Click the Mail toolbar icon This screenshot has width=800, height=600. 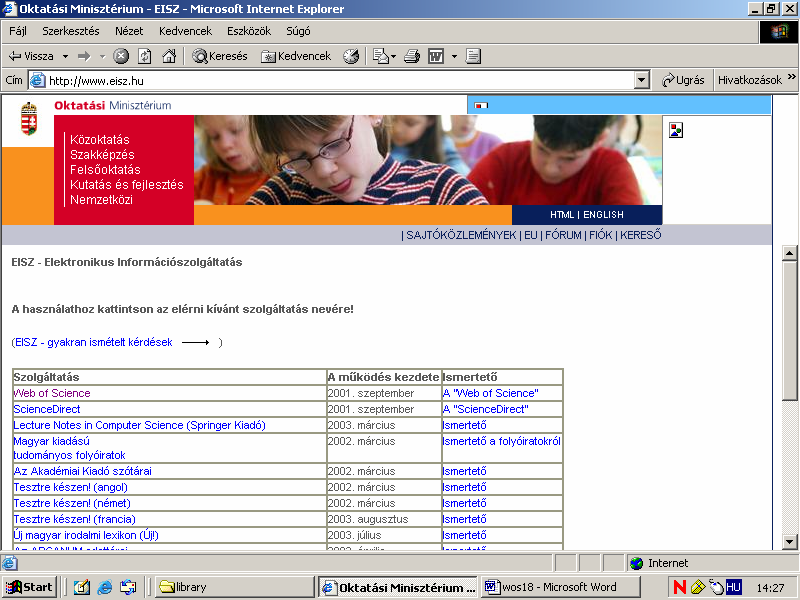pos(381,56)
